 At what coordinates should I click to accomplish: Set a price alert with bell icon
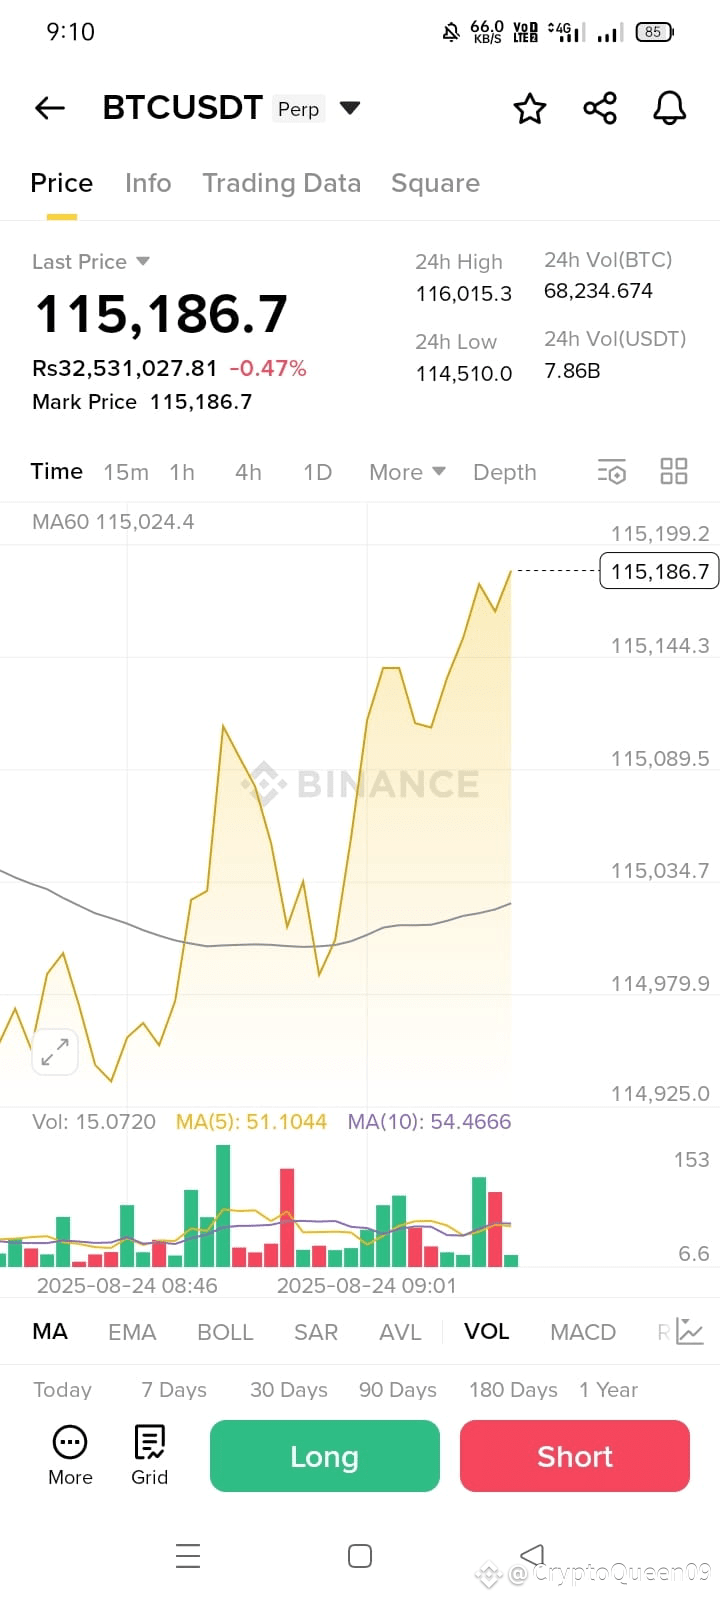670,108
